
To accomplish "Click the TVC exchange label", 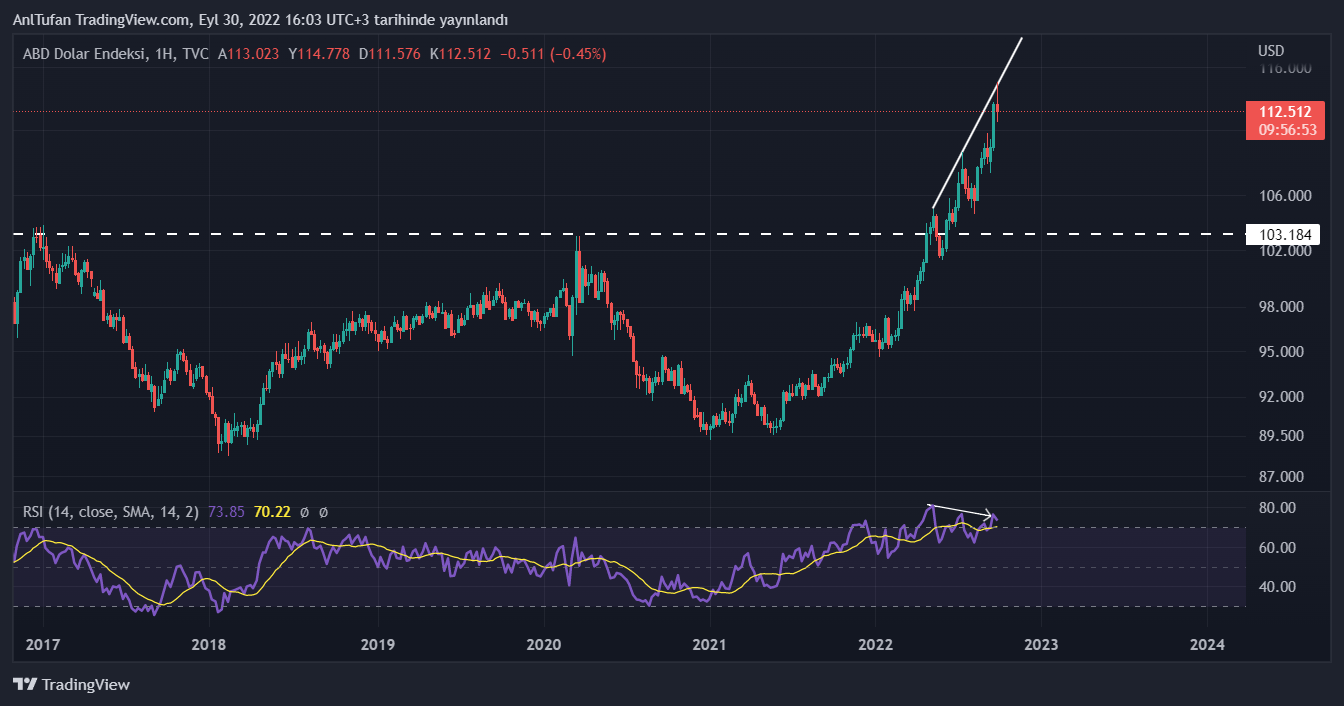I will (x=197, y=54).
